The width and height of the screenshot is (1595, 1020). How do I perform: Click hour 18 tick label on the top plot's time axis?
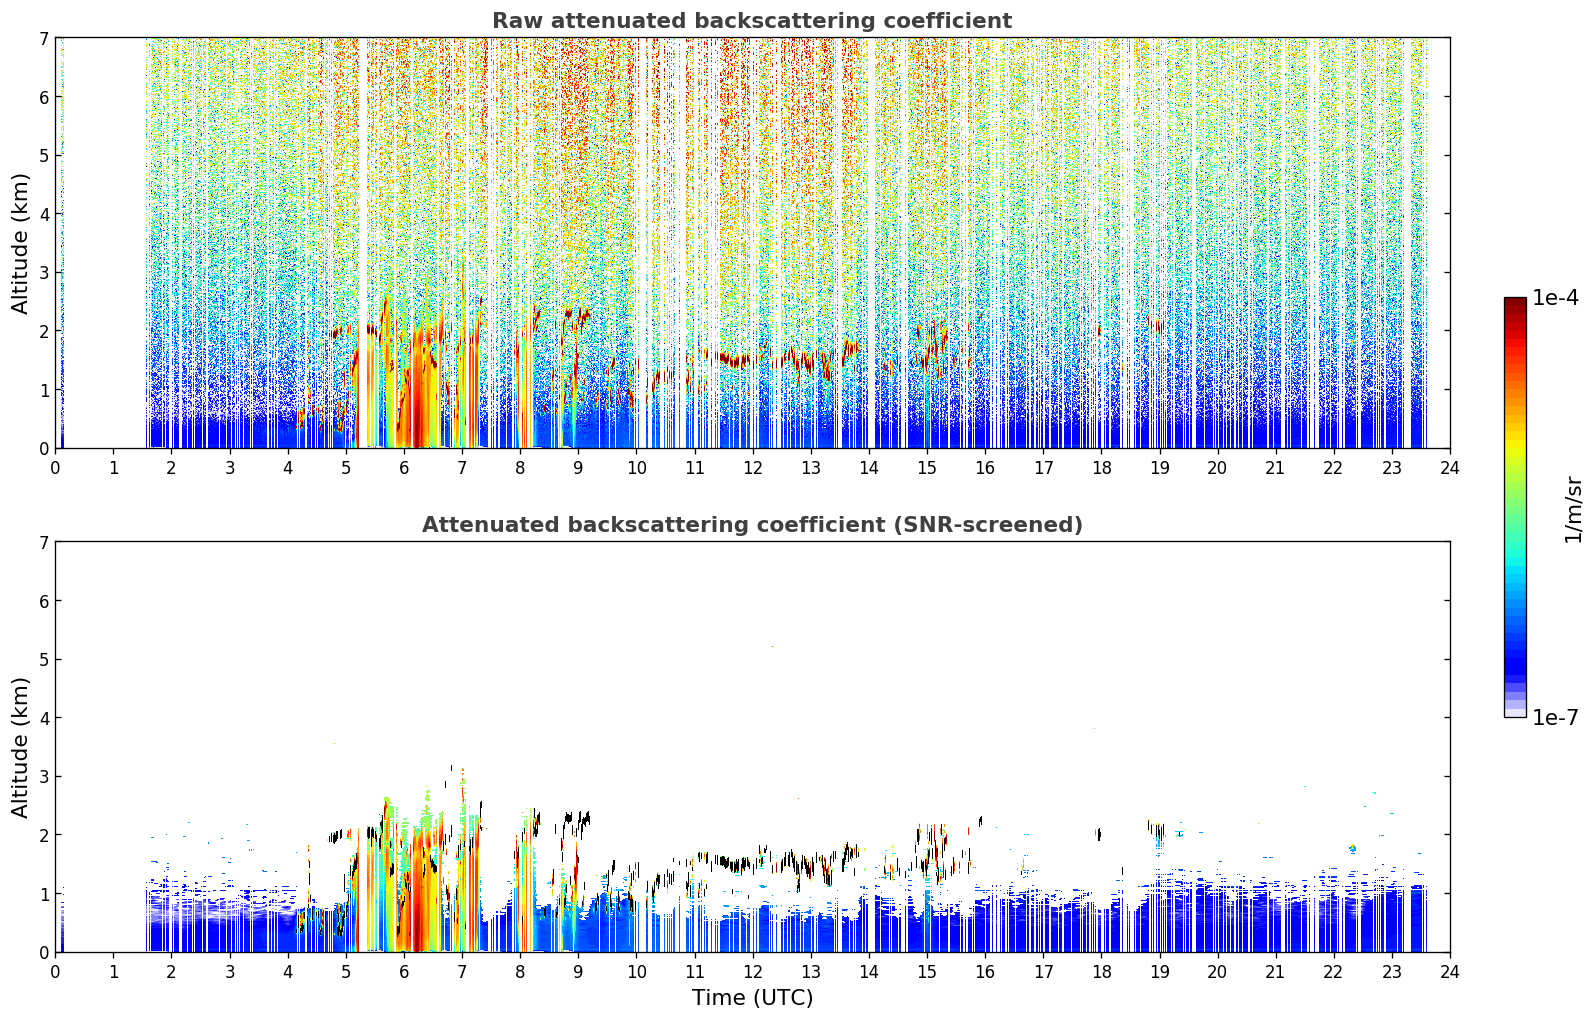[1101, 468]
